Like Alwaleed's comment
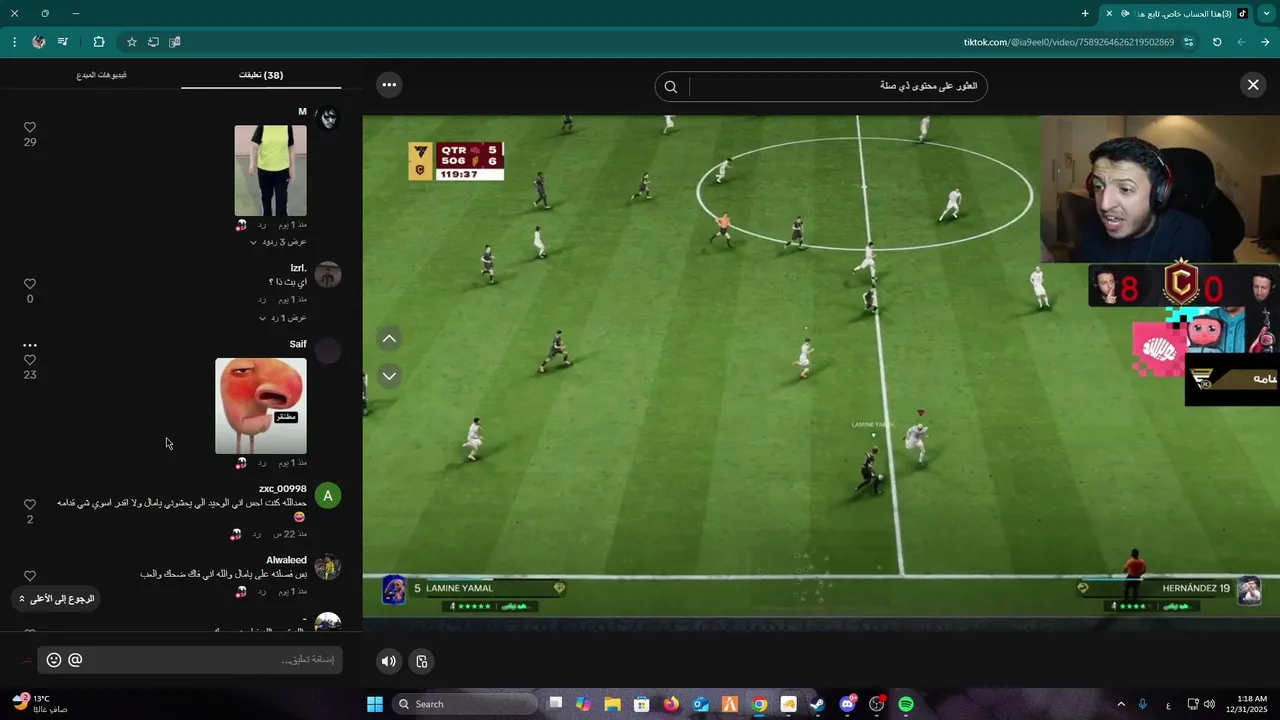The width and height of the screenshot is (1280, 720). point(30,576)
